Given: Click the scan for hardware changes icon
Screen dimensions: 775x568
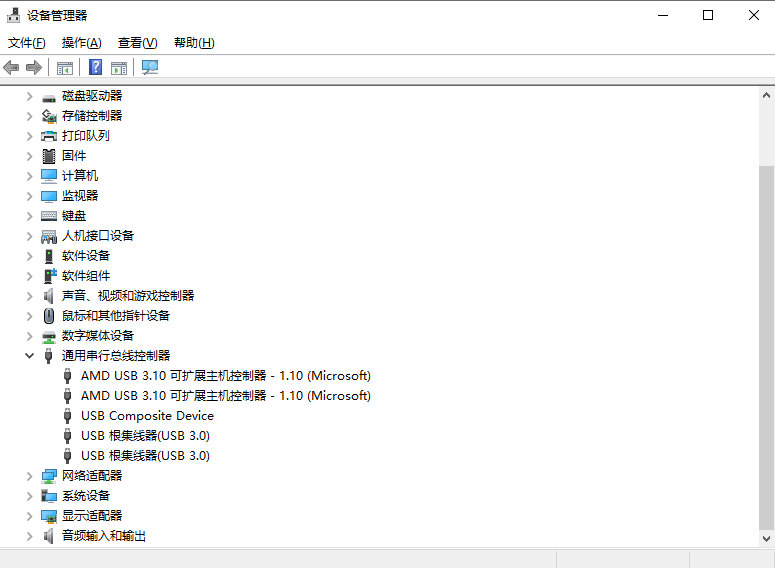Looking at the screenshot, I should click(x=150, y=67).
